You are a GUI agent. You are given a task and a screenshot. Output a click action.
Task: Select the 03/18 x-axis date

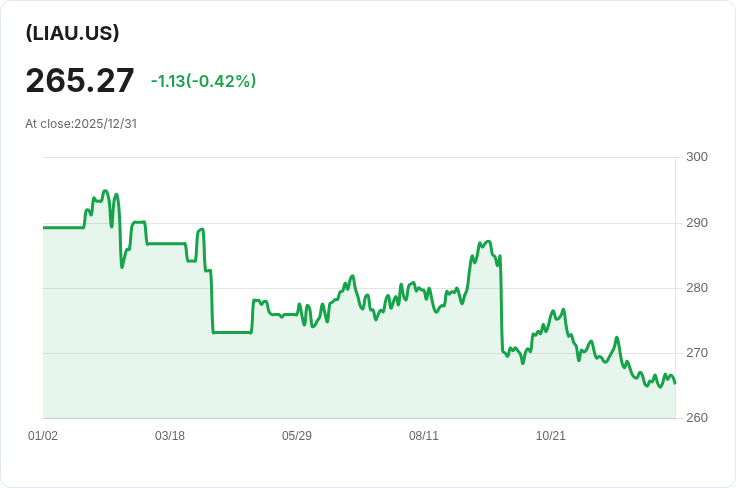[170, 436]
